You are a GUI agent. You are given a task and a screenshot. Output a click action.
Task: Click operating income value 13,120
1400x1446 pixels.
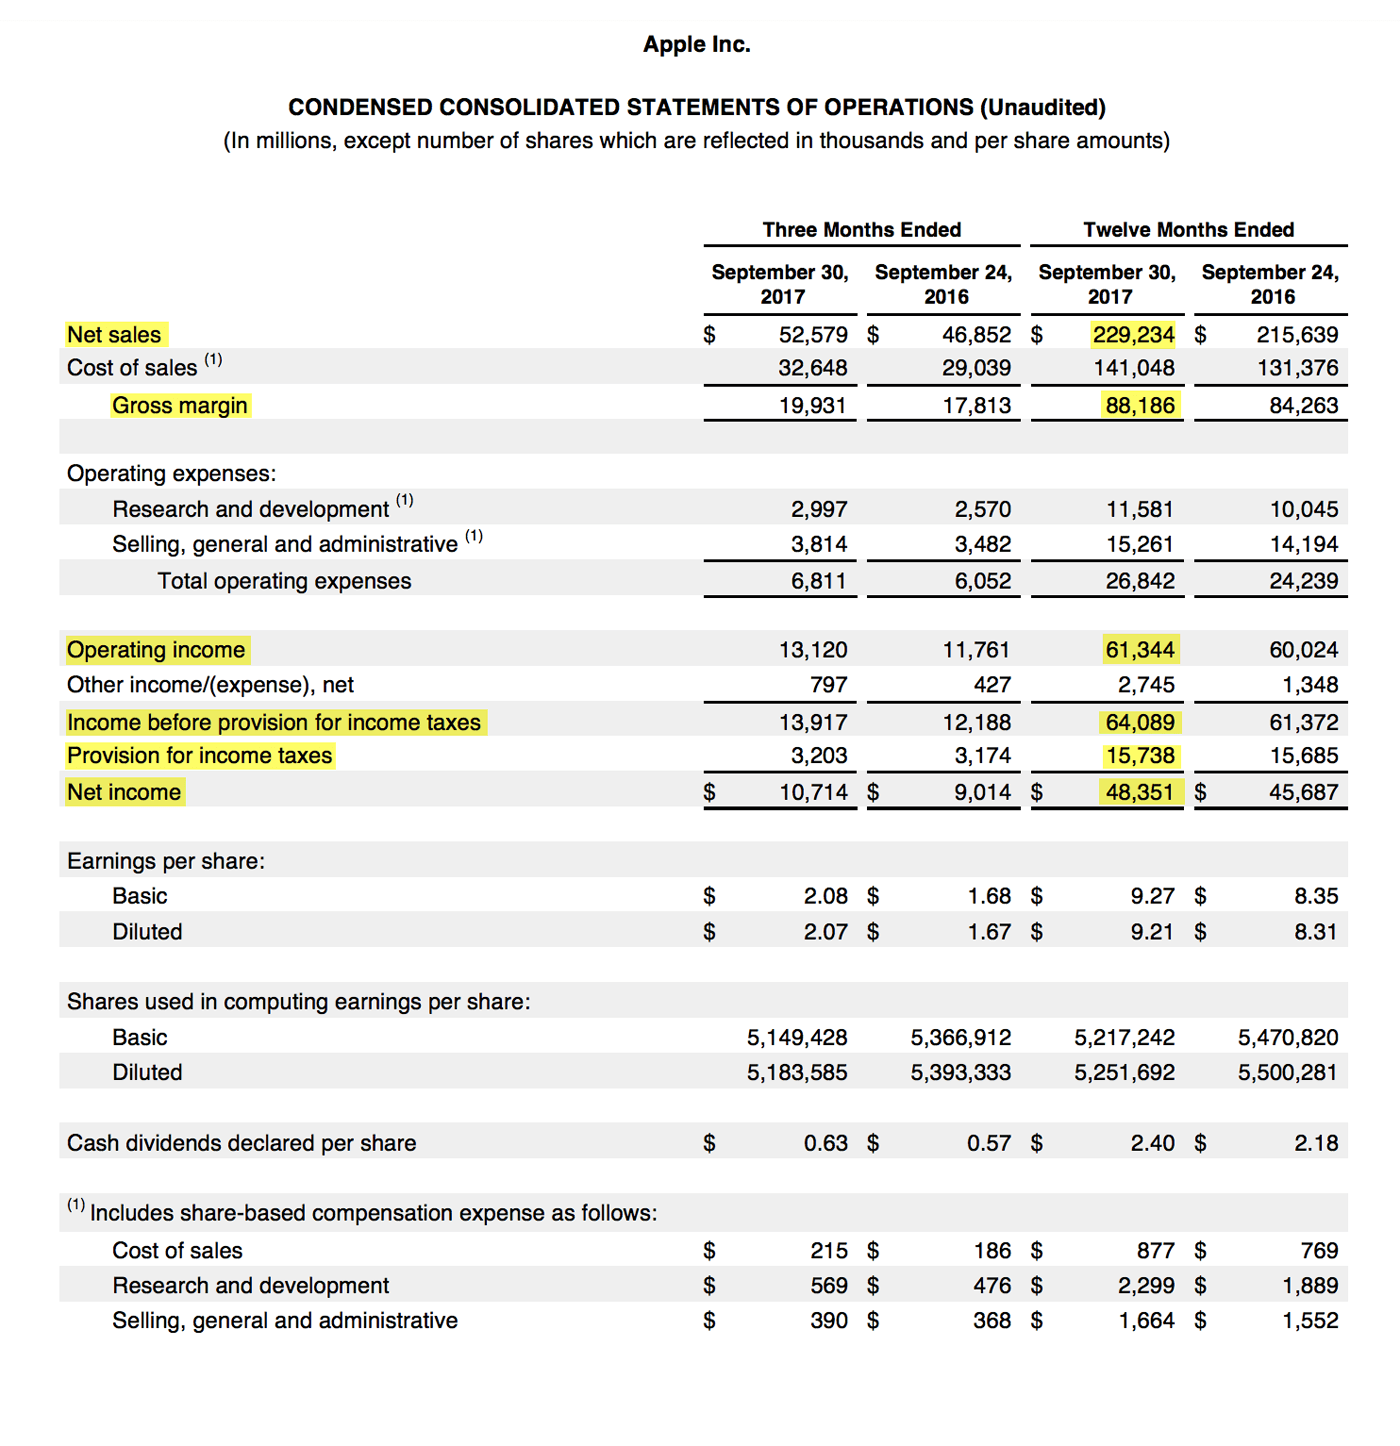coord(813,650)
